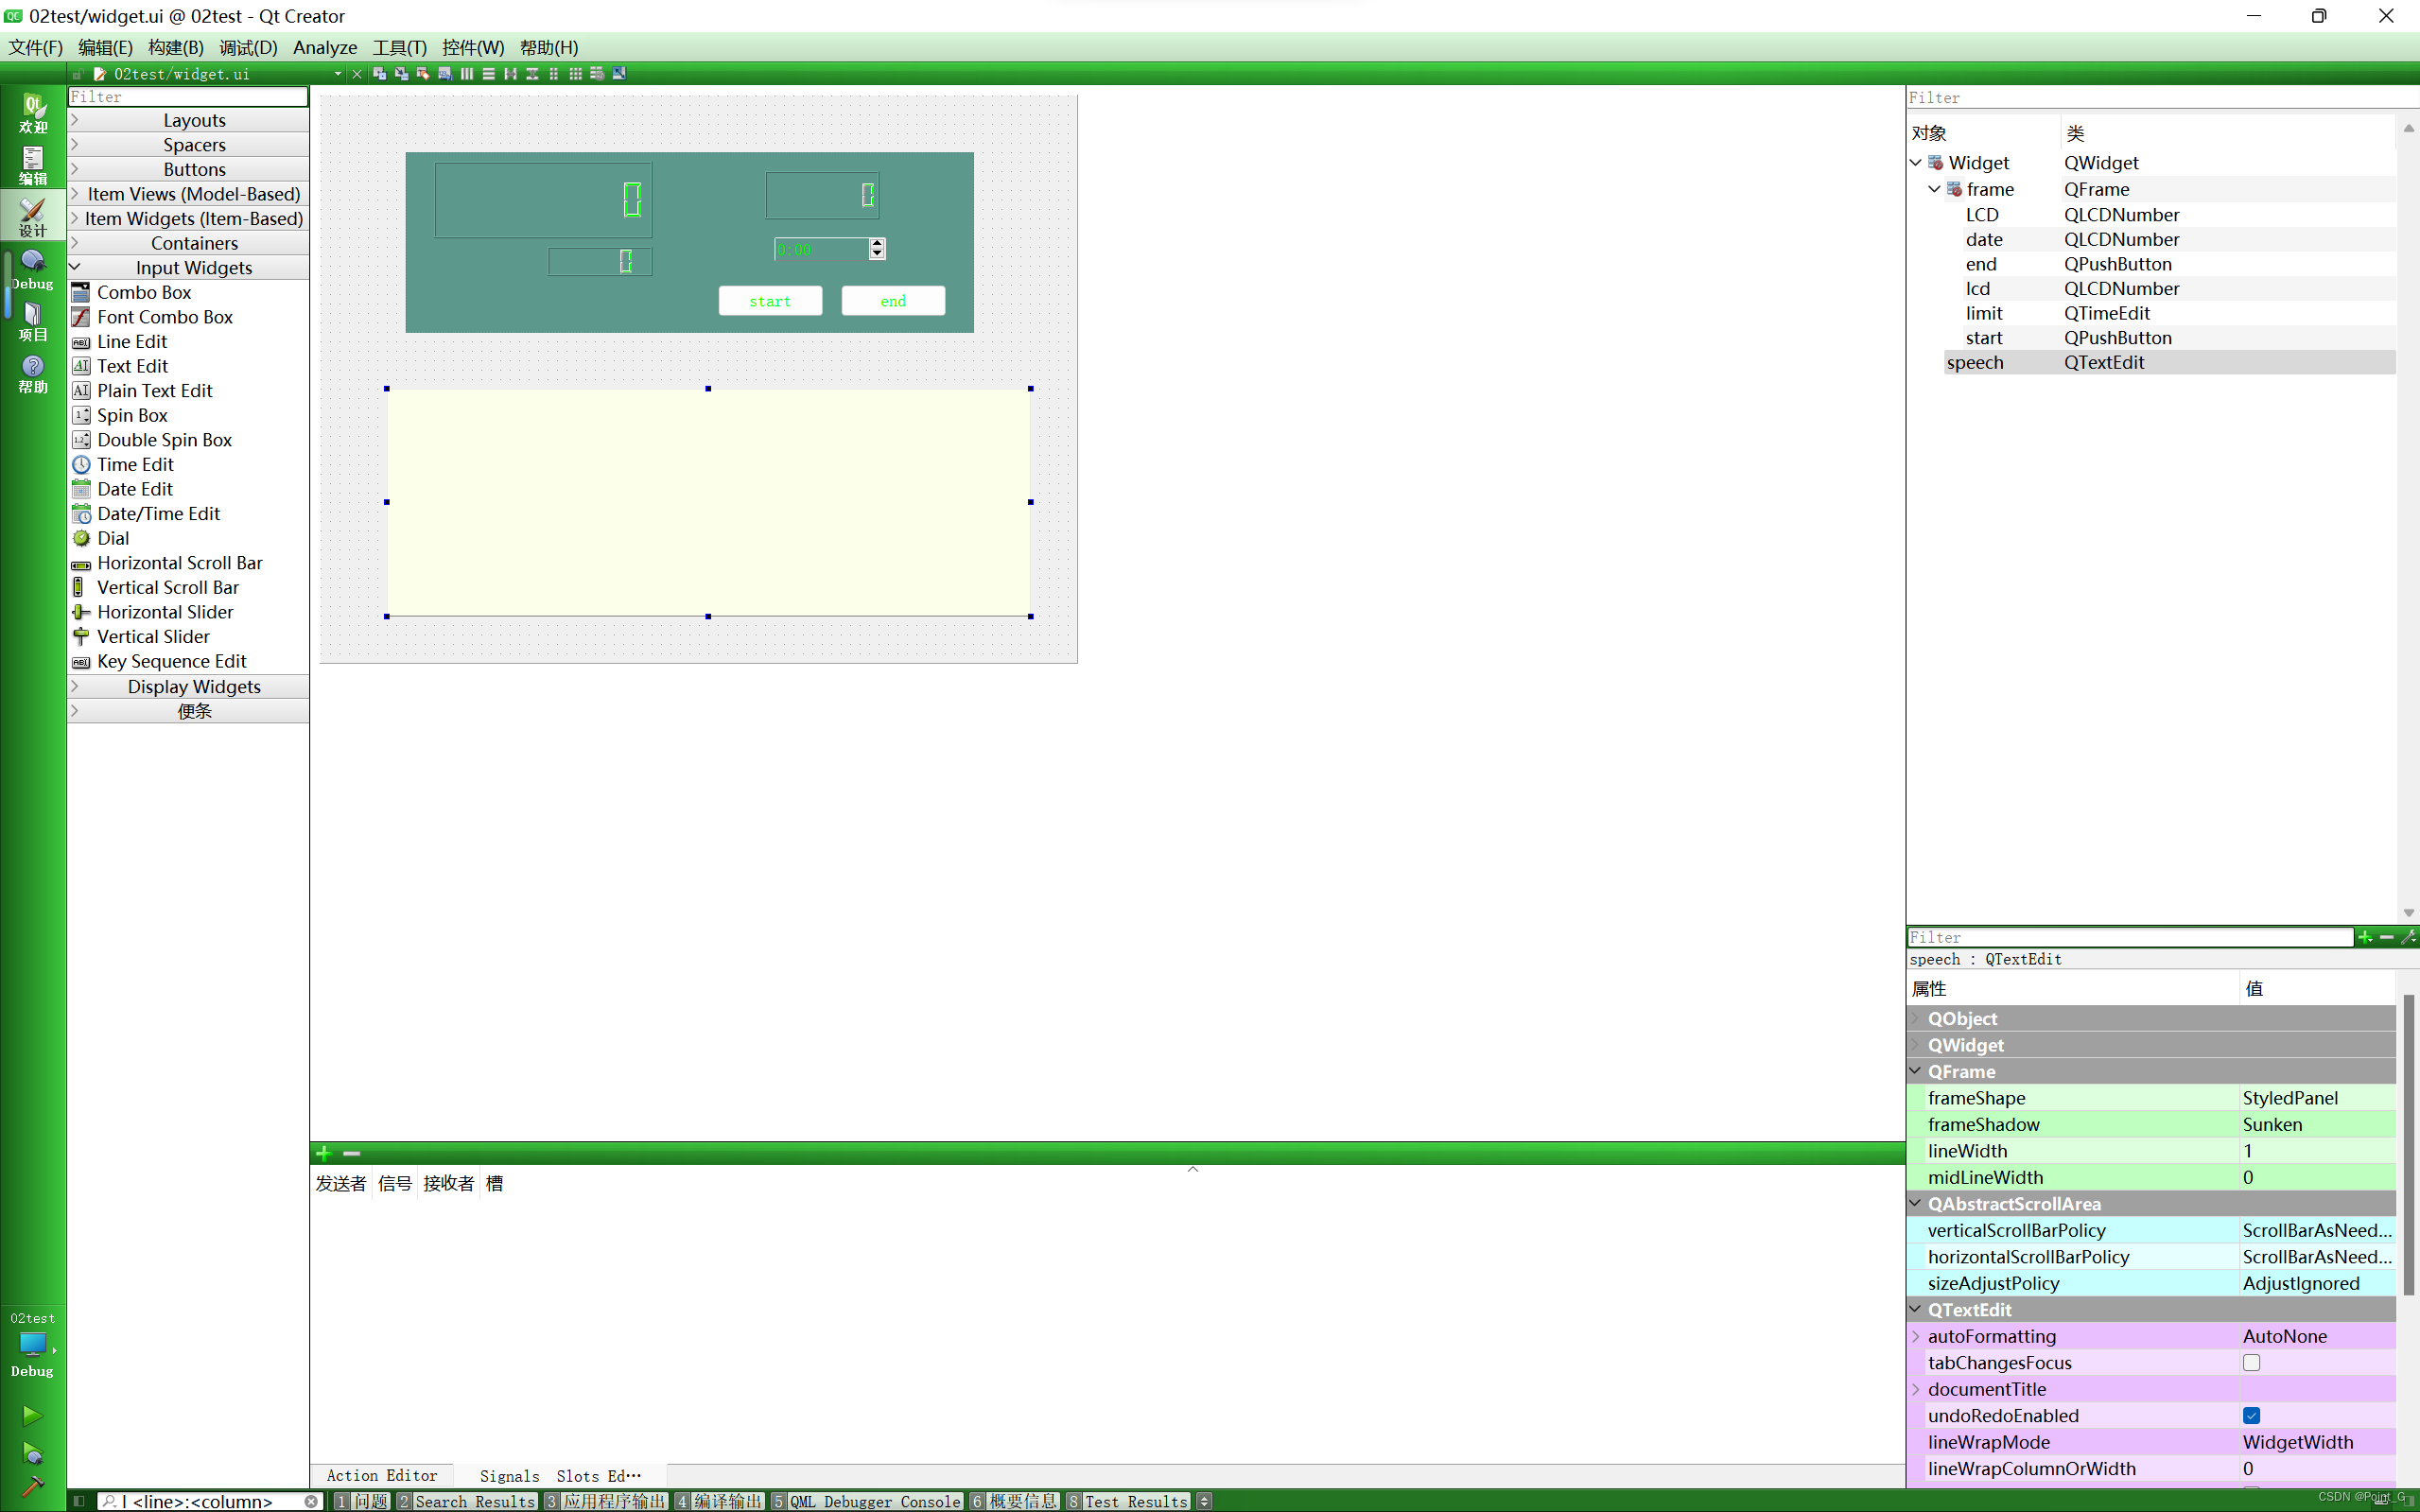Open the Welcome (欢迎) mode

click(x=33, y=112)
